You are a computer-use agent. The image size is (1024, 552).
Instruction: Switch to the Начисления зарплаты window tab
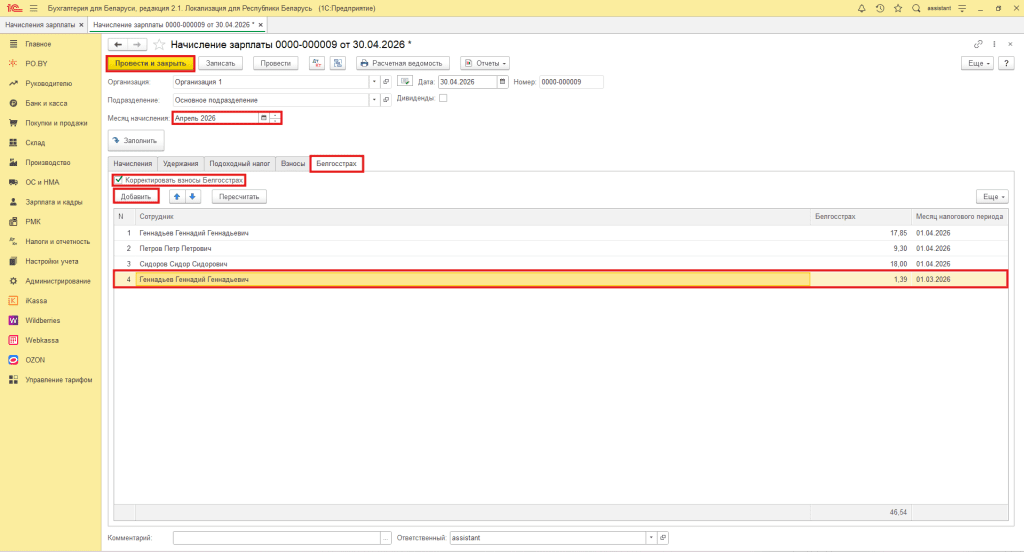click(x=40, y=25)
